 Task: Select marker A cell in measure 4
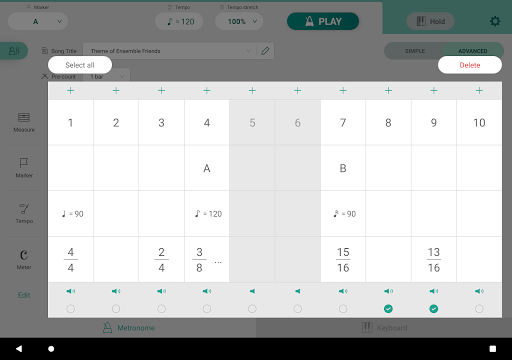(x=207, y=168)
